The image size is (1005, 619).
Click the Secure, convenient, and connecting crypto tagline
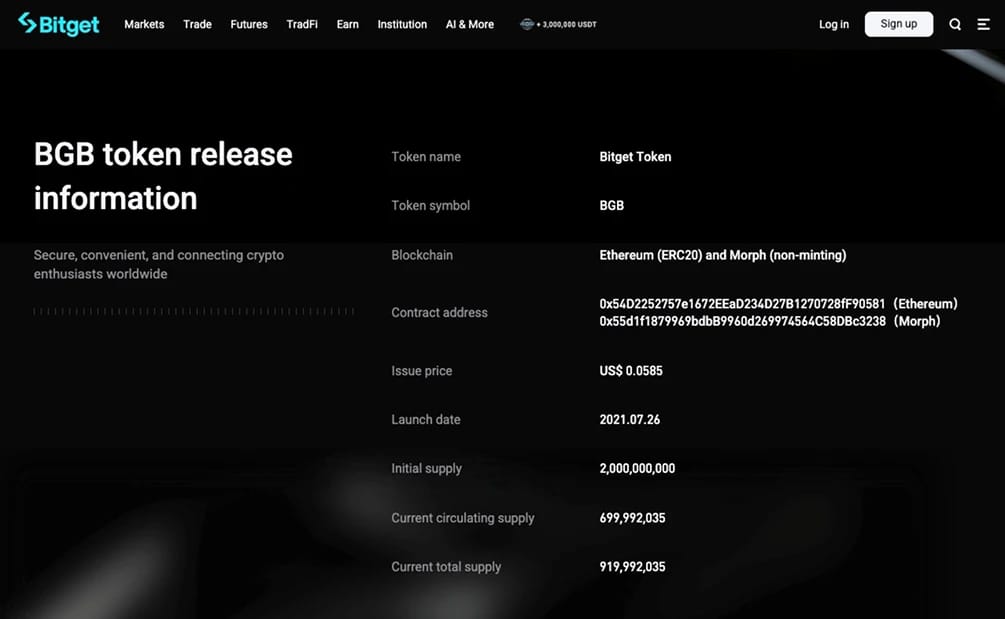[158, 264]
